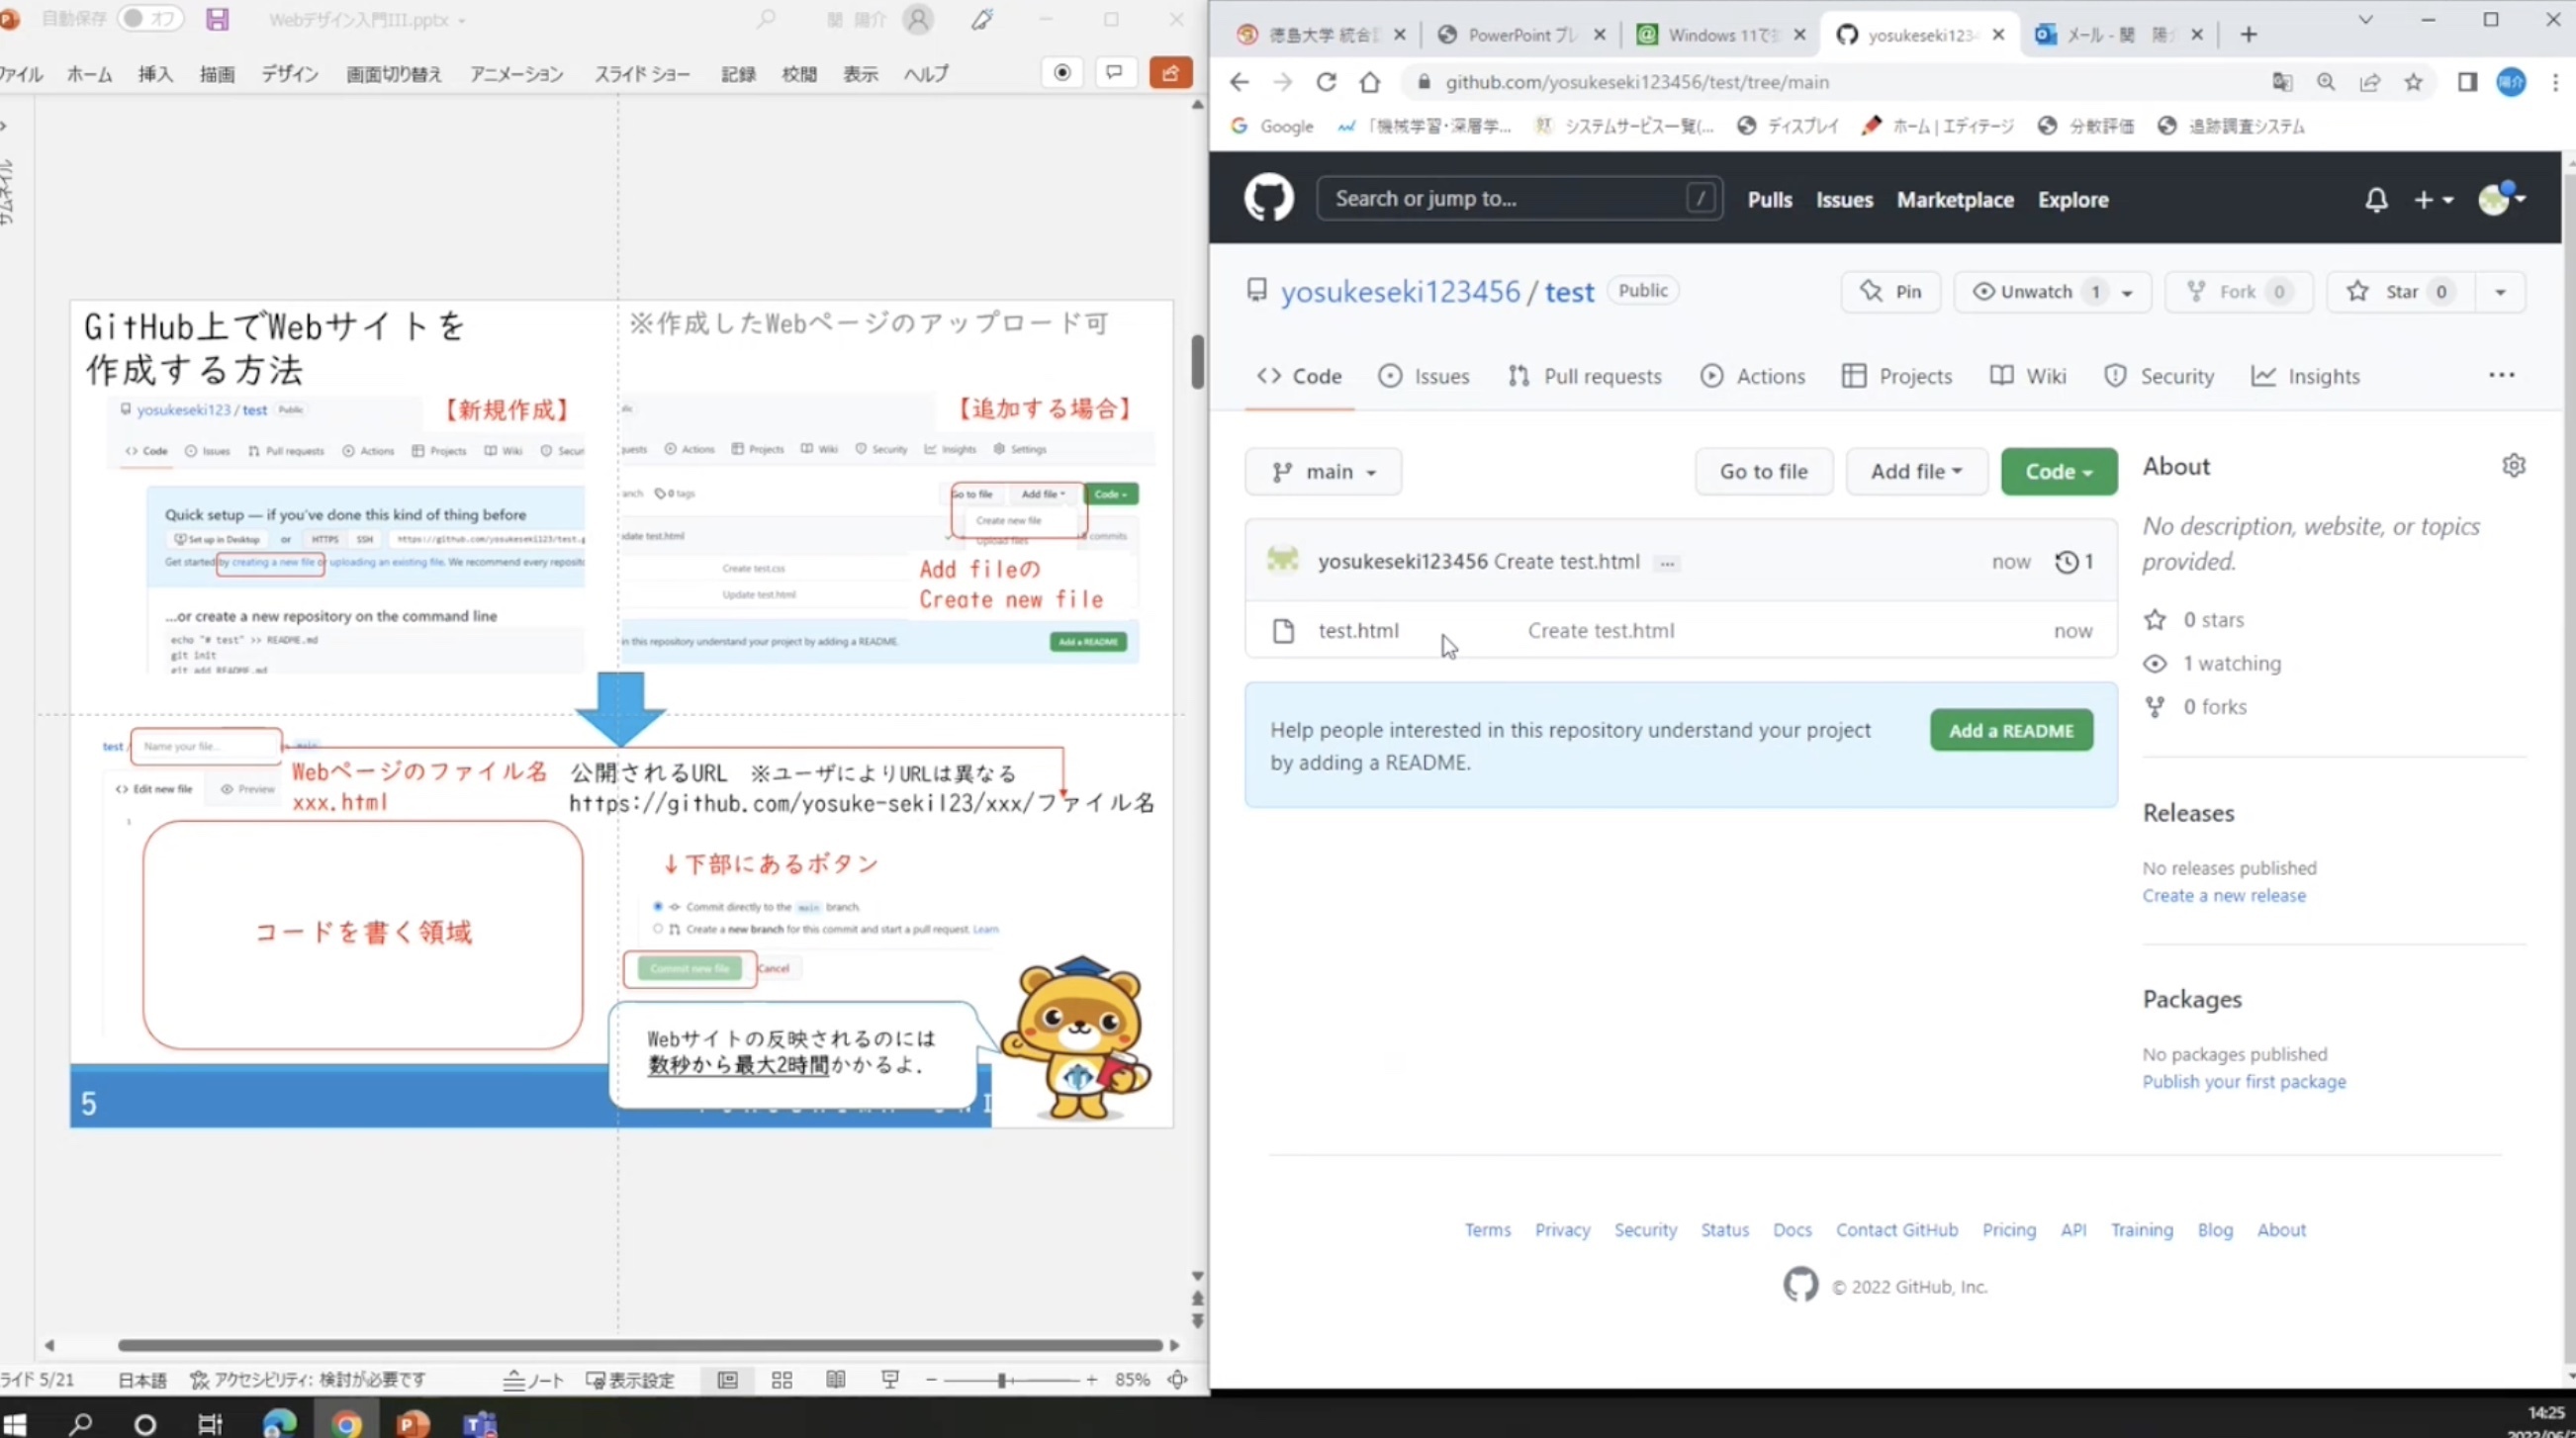The width and height of the screenshot is (2576, 1438).
Task: Pin the test repository
Action: (x=1890, y=291)
